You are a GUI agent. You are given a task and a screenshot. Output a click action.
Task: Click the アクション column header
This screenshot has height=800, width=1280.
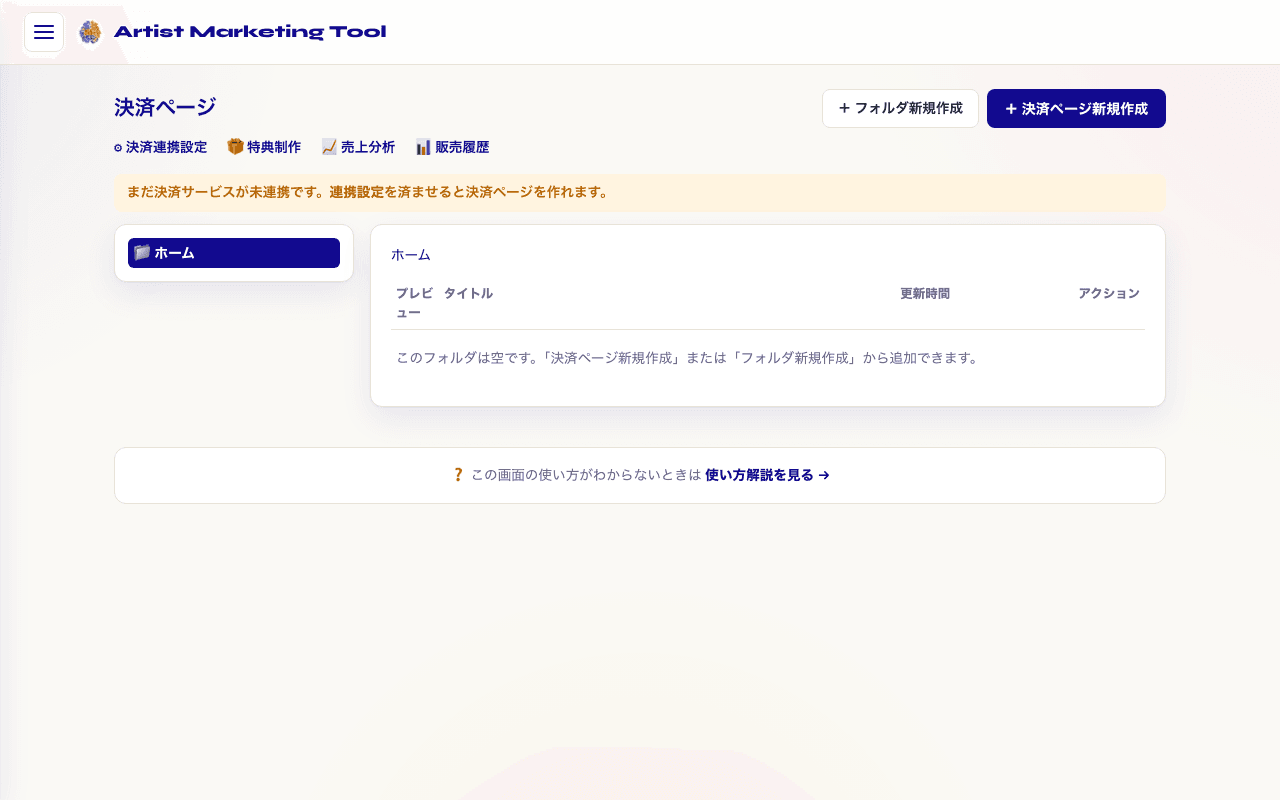click(x=1109, y=293)
